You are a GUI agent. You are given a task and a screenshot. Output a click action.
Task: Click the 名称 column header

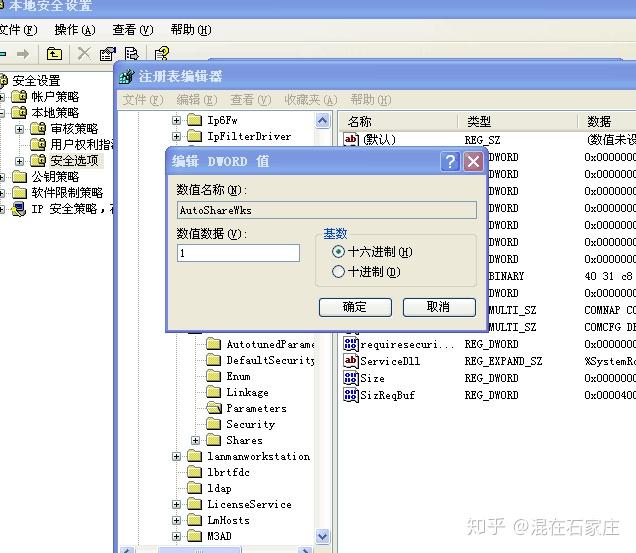click(399, 121)
